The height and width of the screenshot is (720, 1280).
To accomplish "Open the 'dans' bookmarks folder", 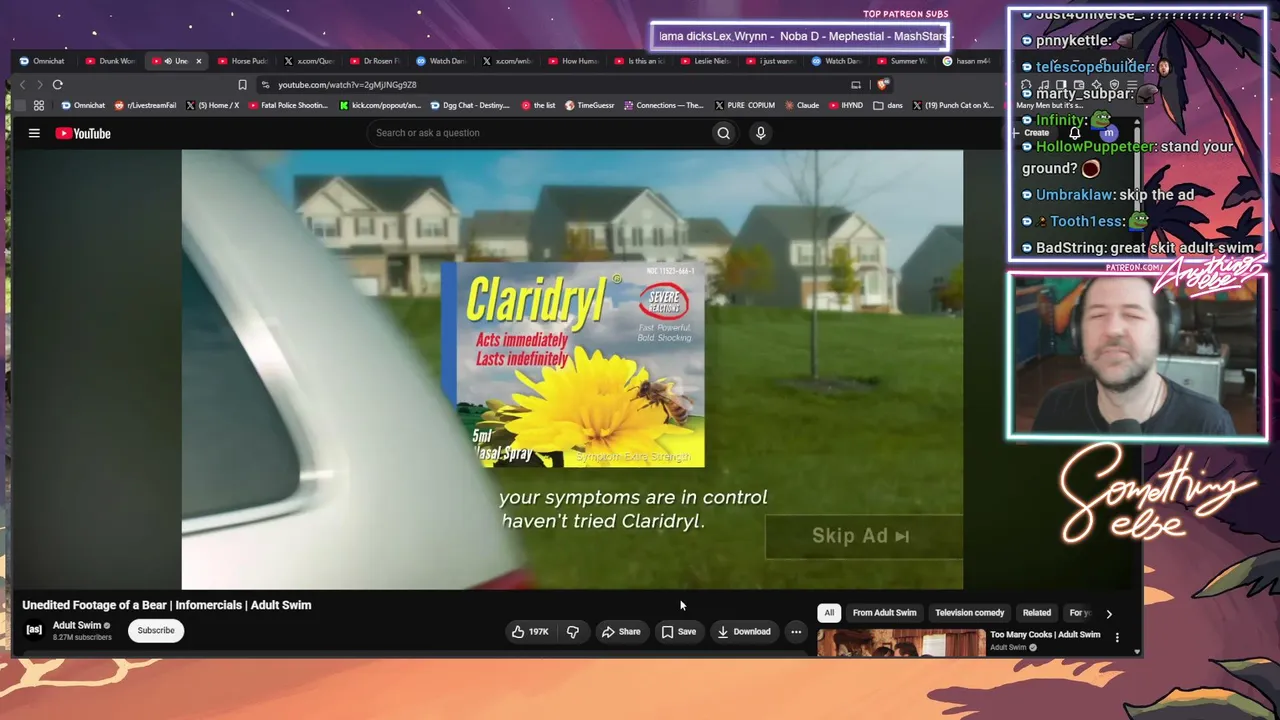I will click(x=887, y=105).
